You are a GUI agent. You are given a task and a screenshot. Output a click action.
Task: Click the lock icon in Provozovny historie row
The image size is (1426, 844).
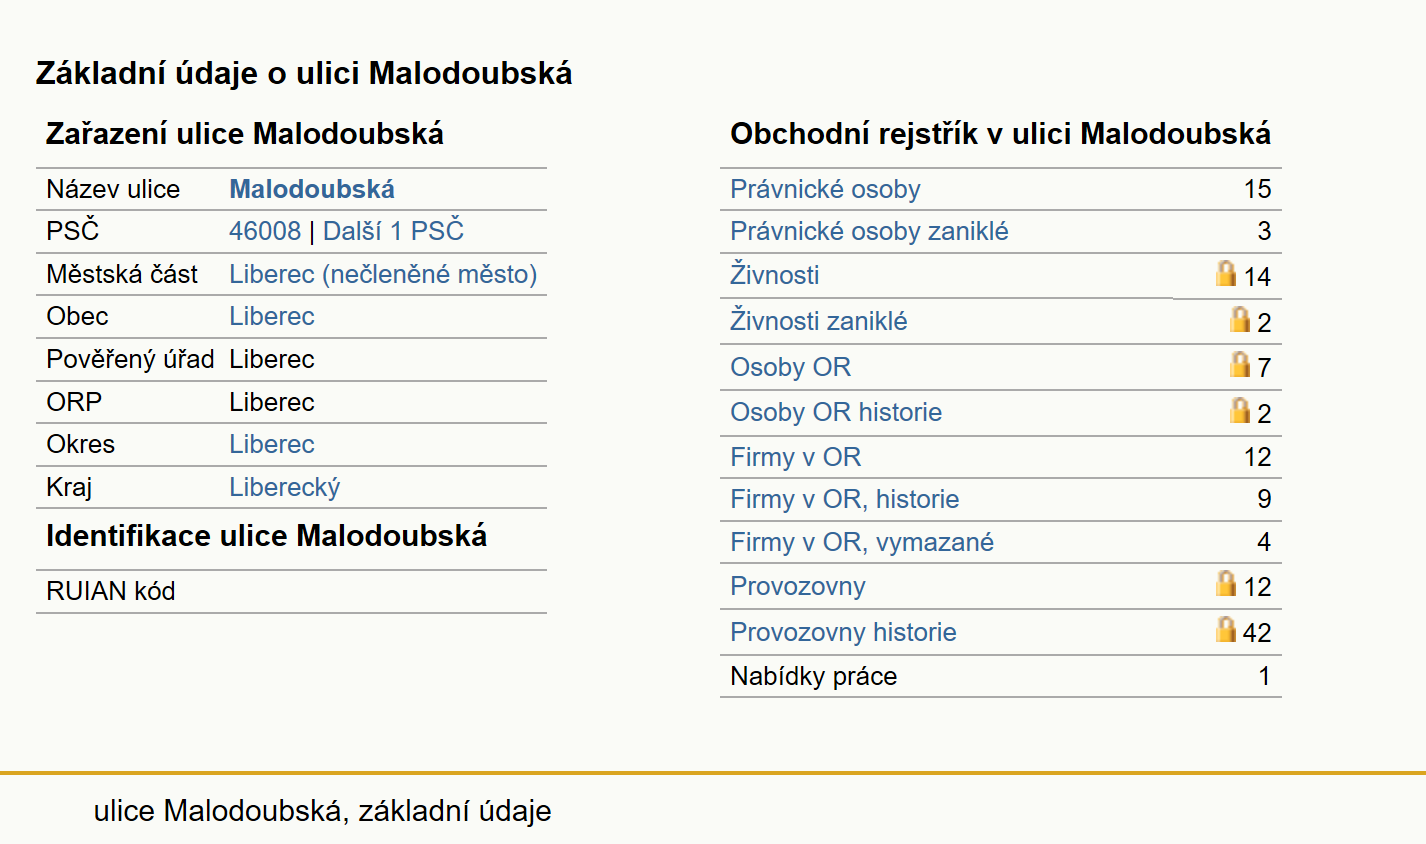pyautogui.click(x=1226, y=629)
